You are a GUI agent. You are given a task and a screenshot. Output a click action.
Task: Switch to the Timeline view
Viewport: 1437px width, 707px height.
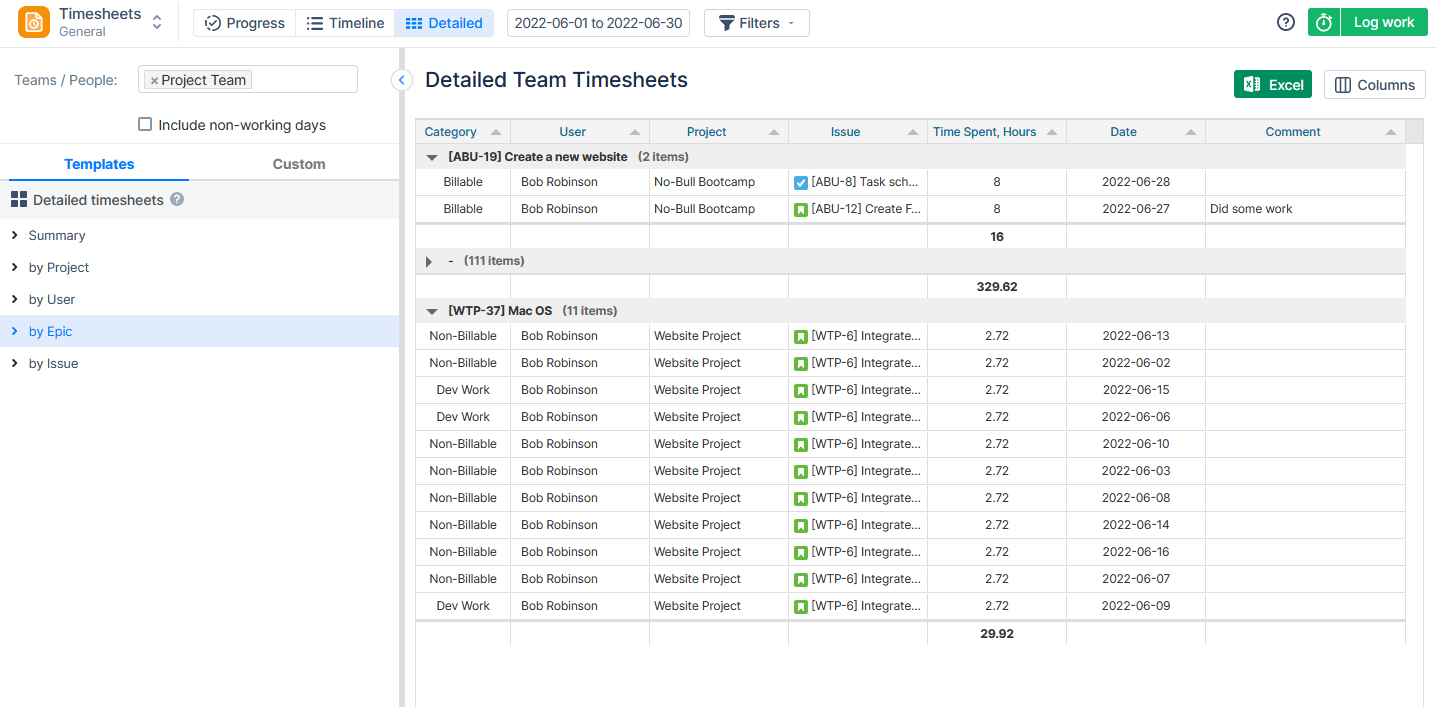pos(345,21)
